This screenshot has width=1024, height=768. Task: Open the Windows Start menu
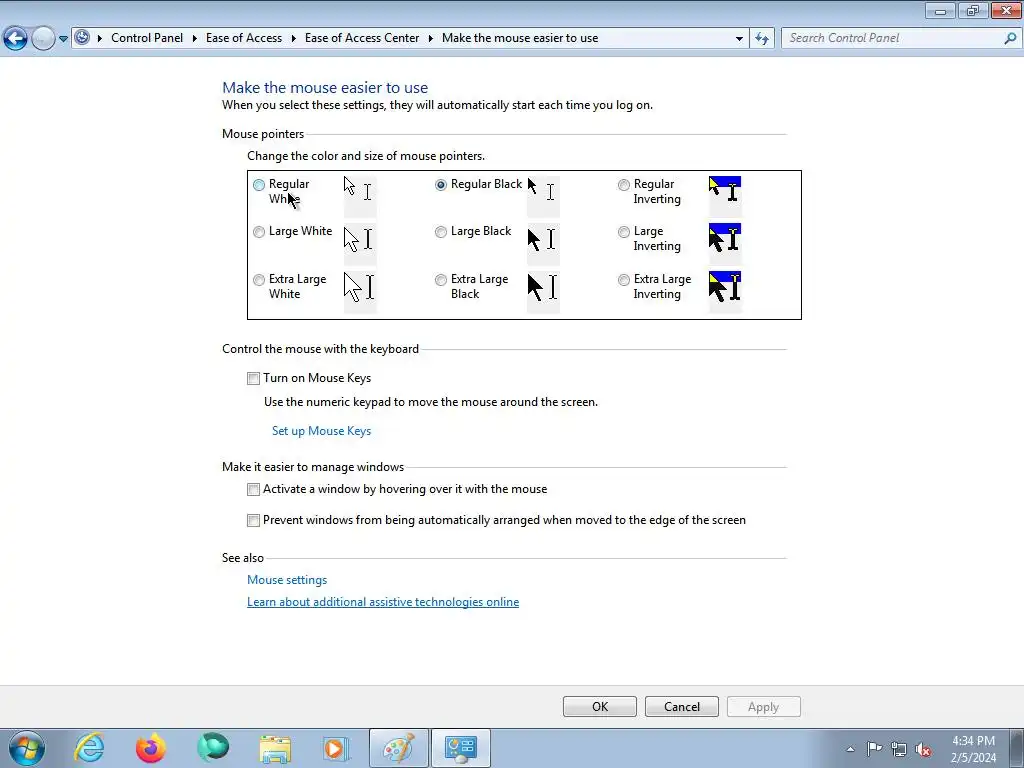(x=27, y=748)
